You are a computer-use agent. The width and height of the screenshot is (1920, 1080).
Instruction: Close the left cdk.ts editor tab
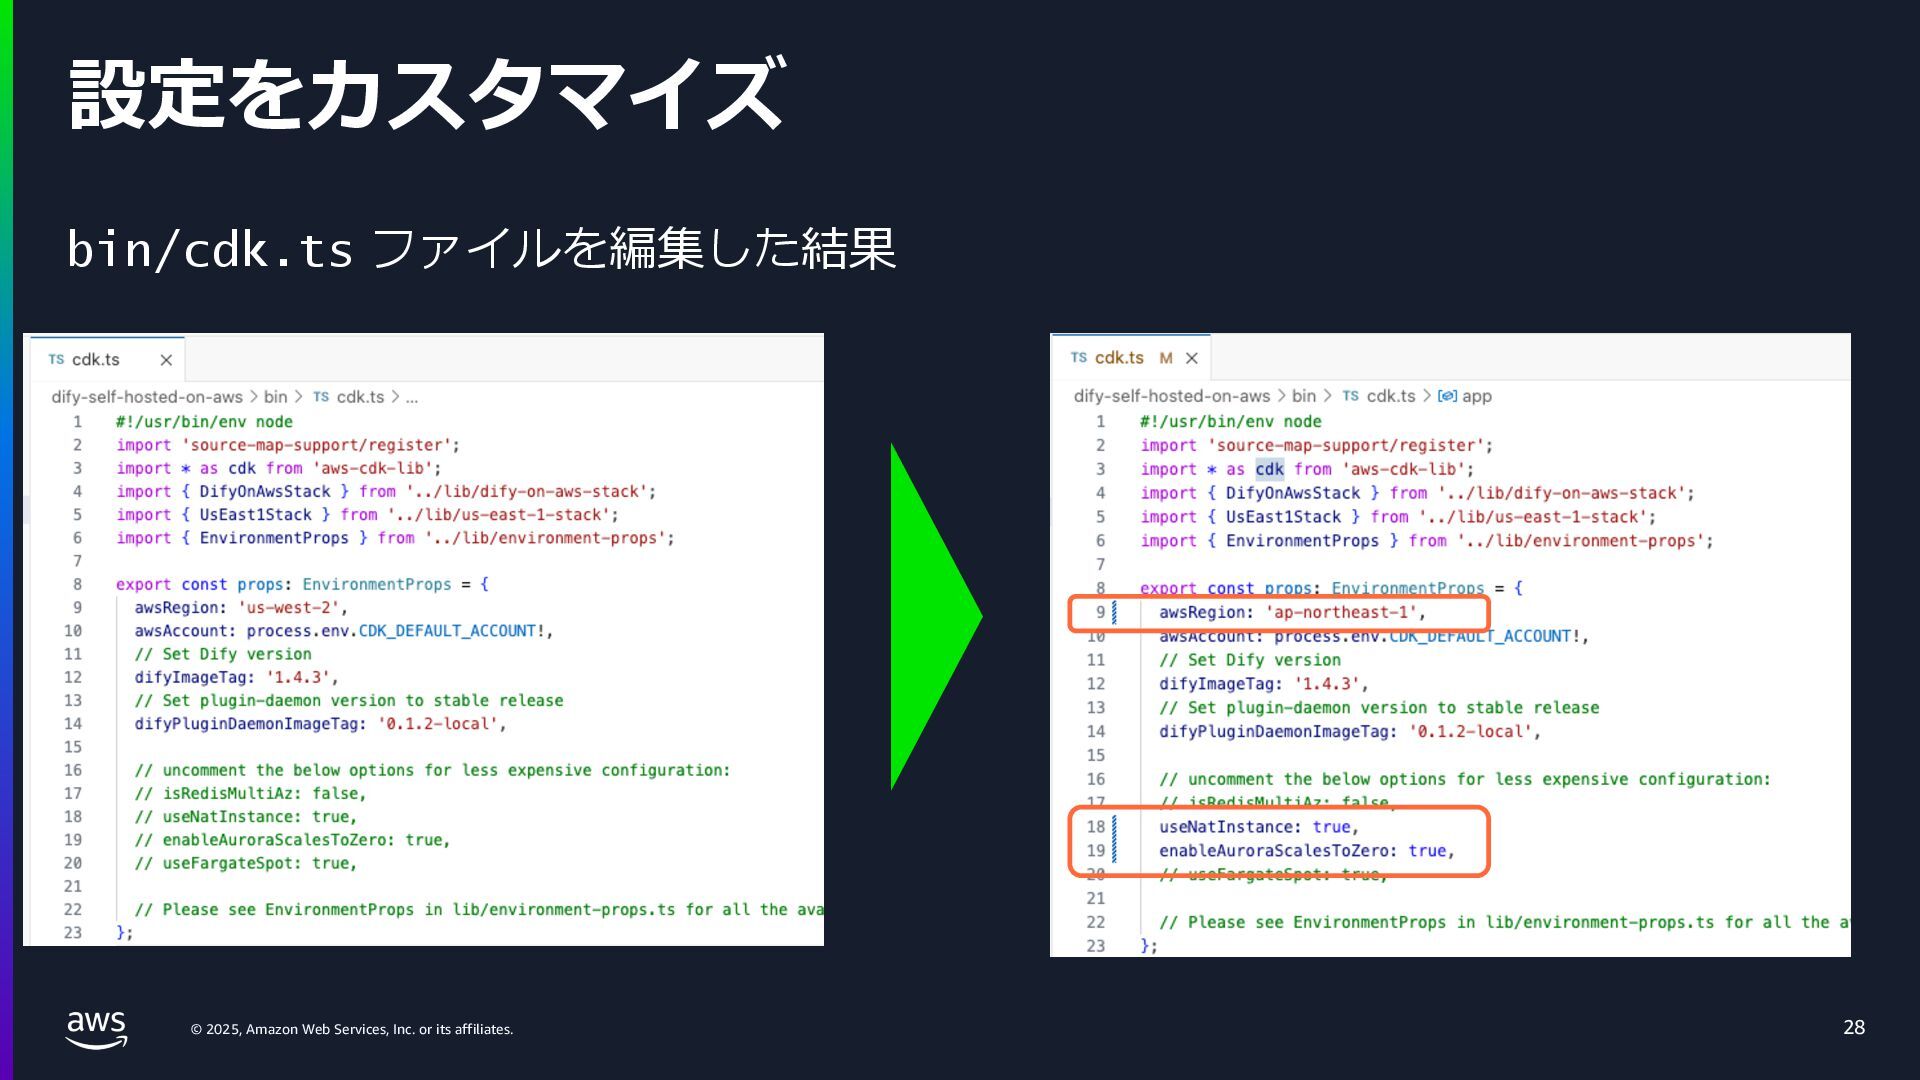166,360
